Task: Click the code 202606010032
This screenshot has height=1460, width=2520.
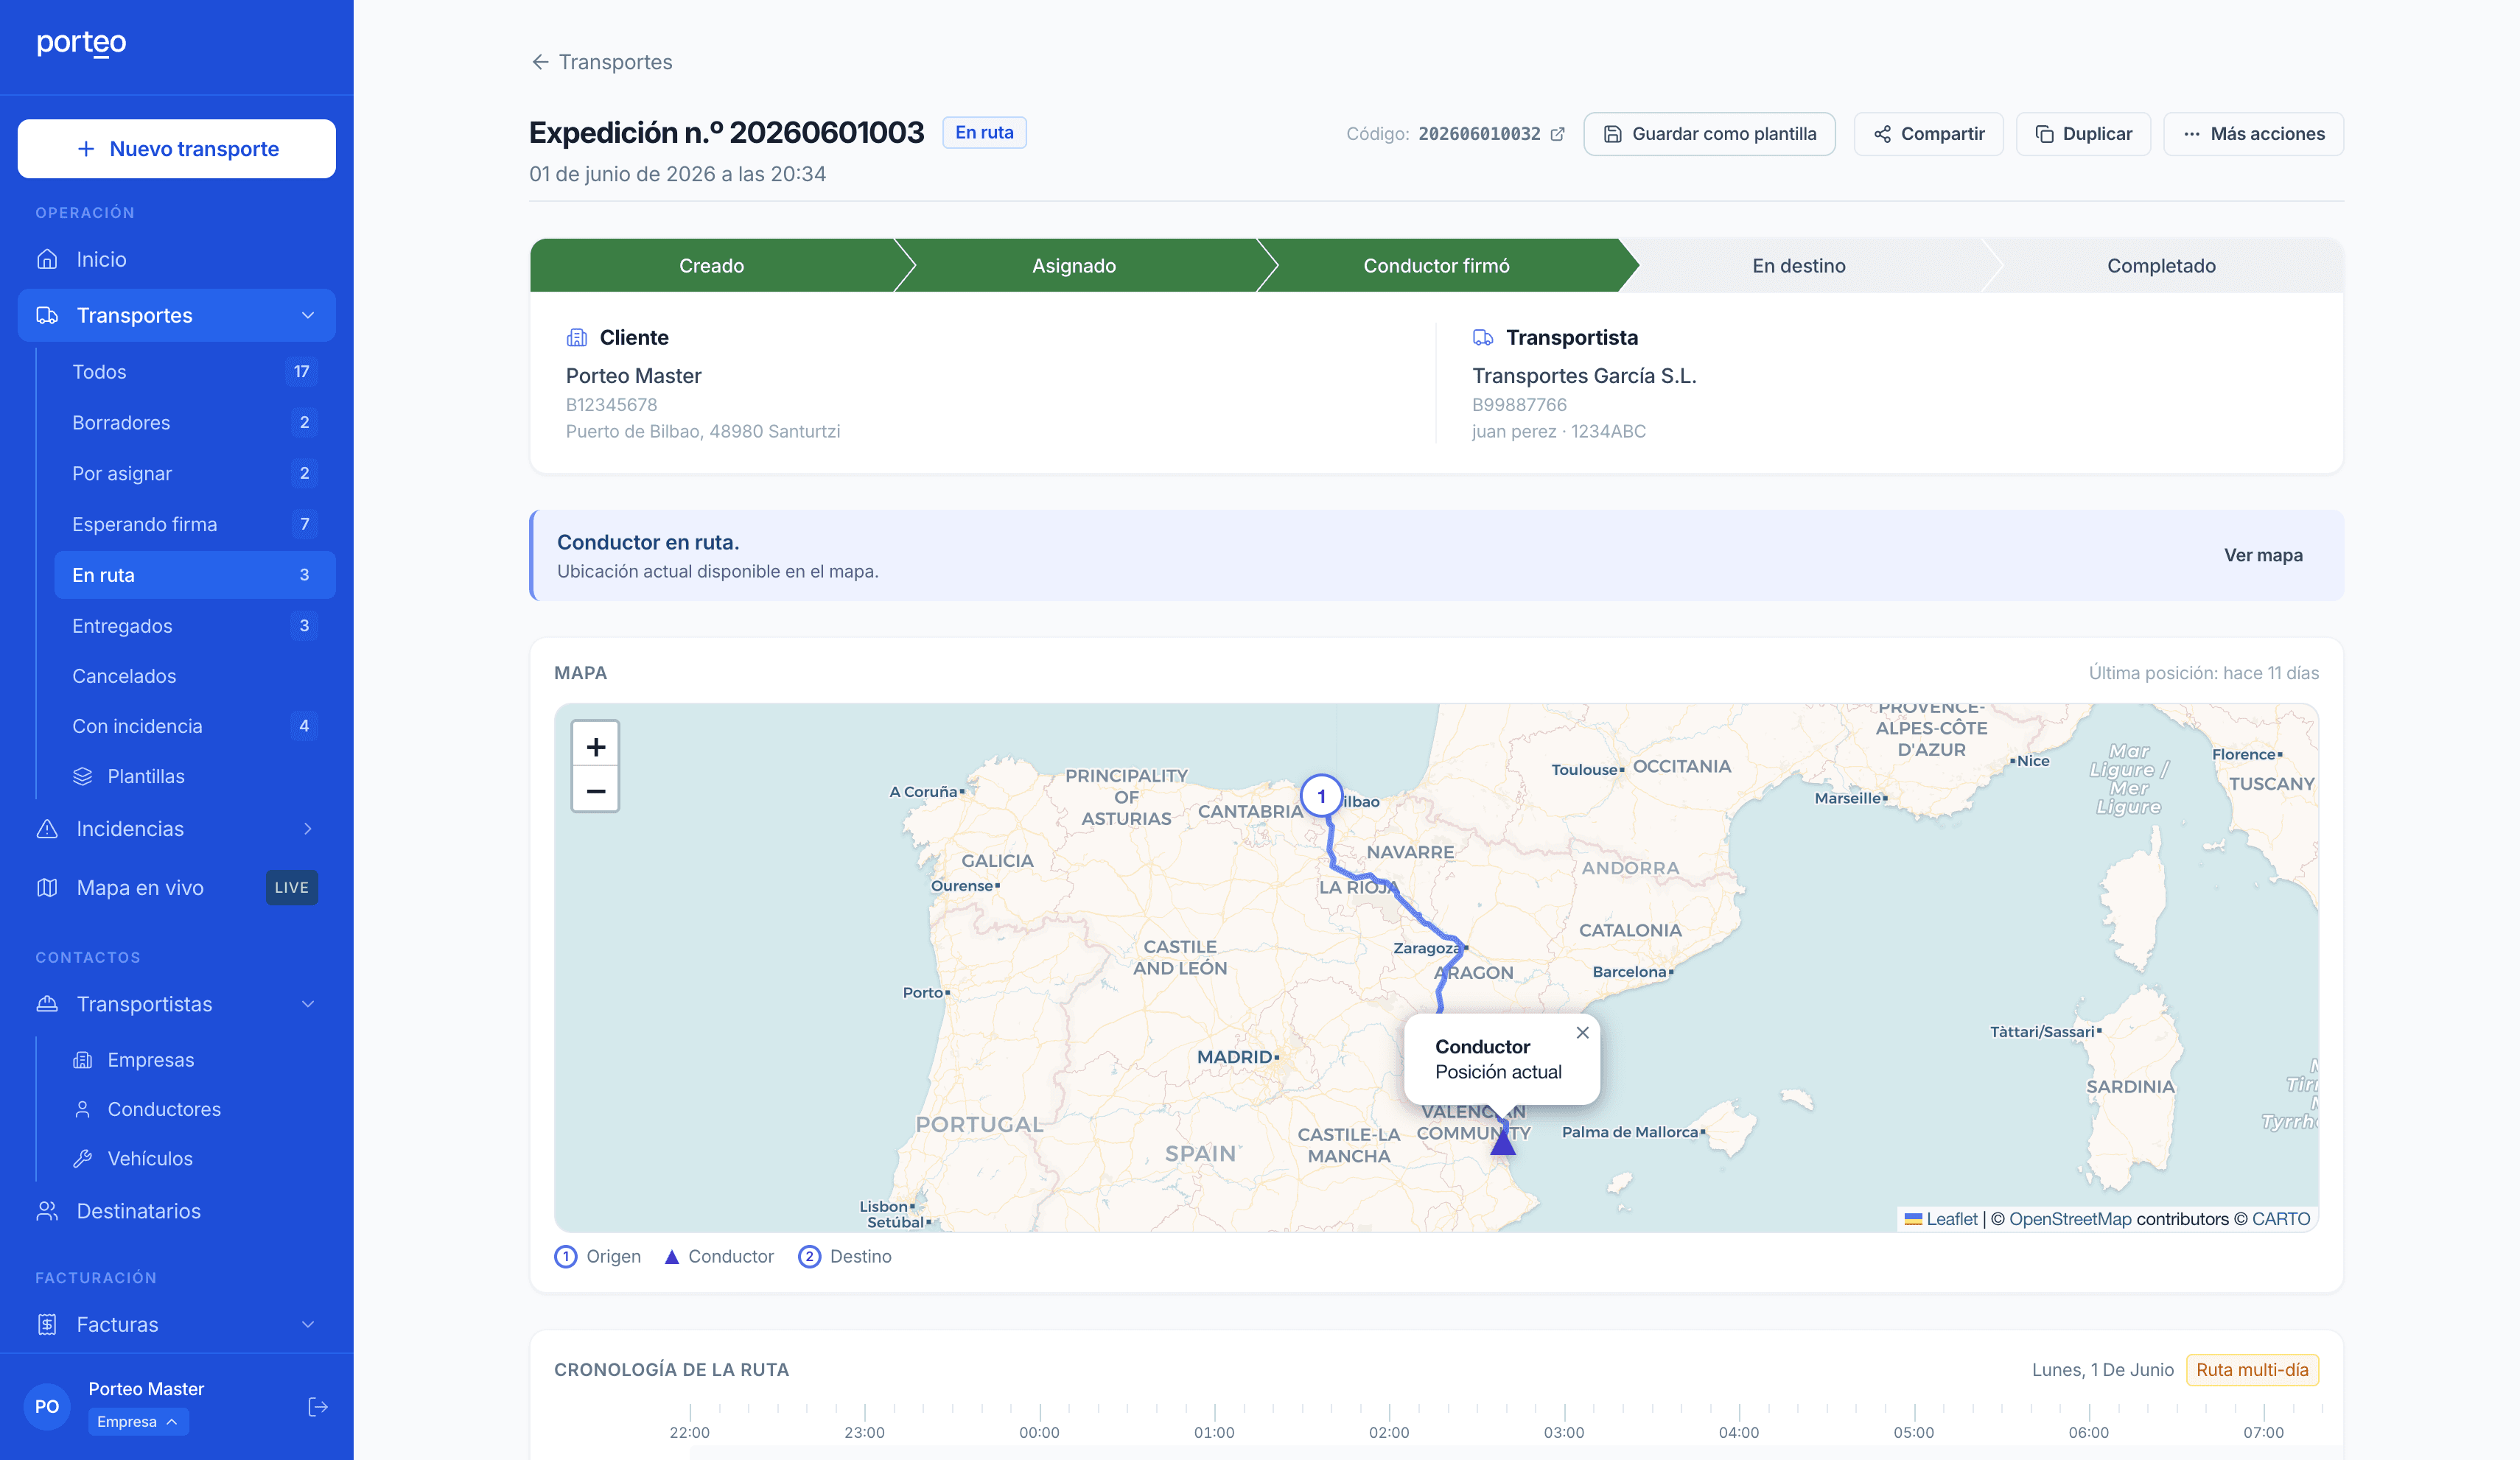Action: [x=1479, y=134]
